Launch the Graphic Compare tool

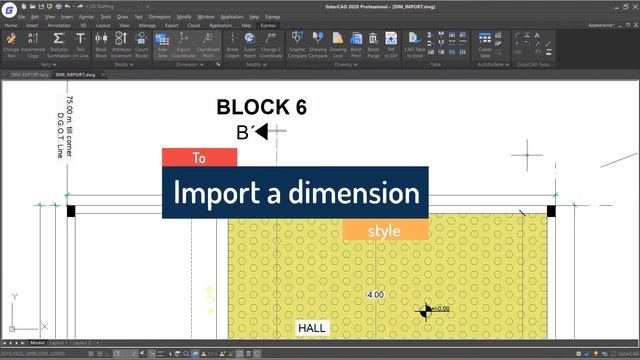coord(297,45)
